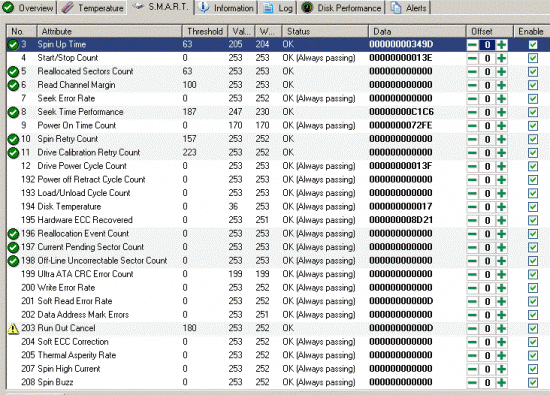This screenshot has width=550, height=395.
Task: Click green check icon for Spin Up Time
Action: [x=13, y=45]
